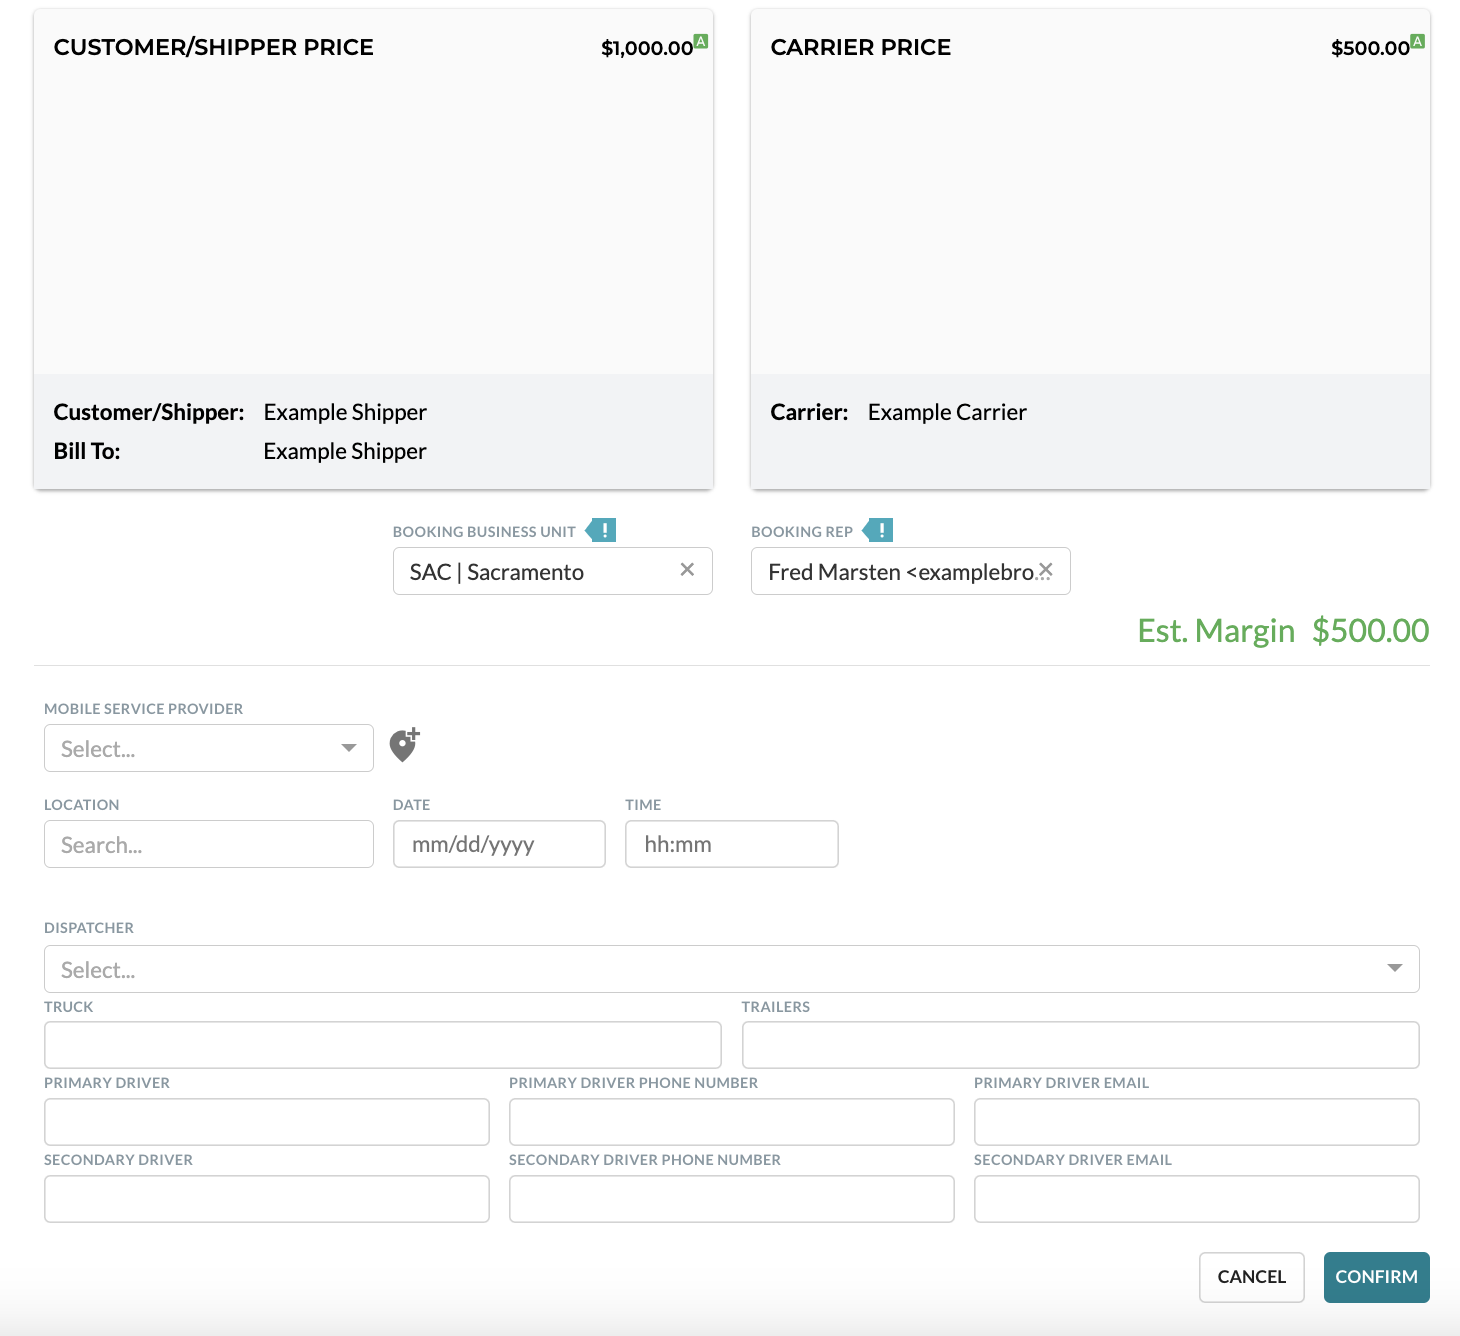Click the Time hh:mm field

pyautogui.click(x=732, y=844)
